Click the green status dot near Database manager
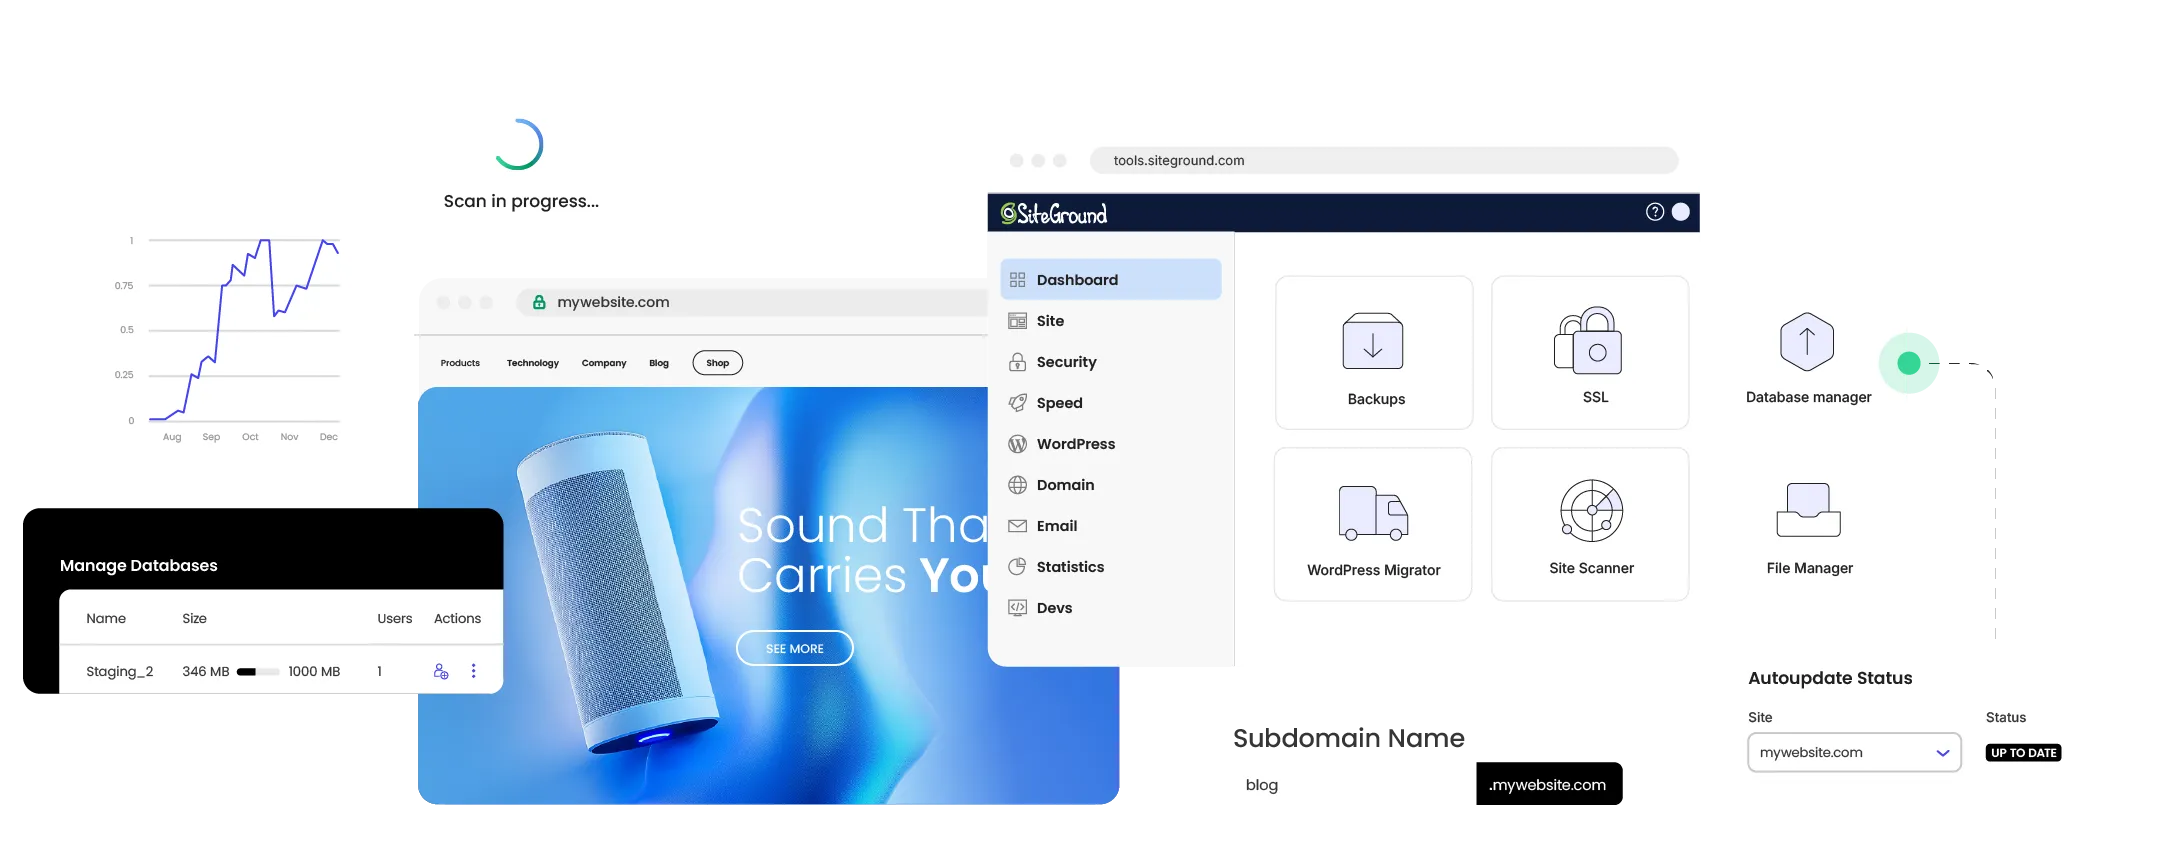Screen dimensions: 2172x867 [x=1909, y=363]
